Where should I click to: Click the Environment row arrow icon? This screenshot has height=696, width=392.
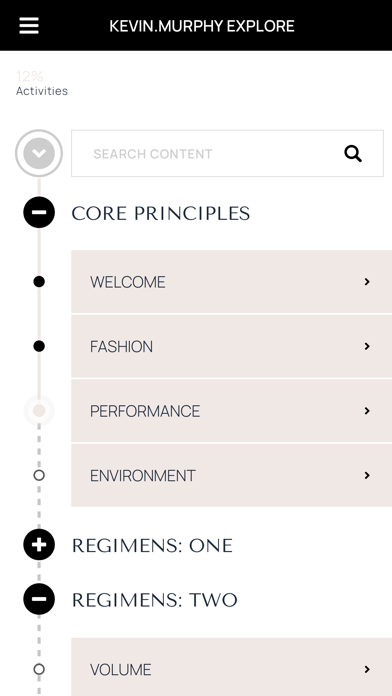tap(367, 475)
